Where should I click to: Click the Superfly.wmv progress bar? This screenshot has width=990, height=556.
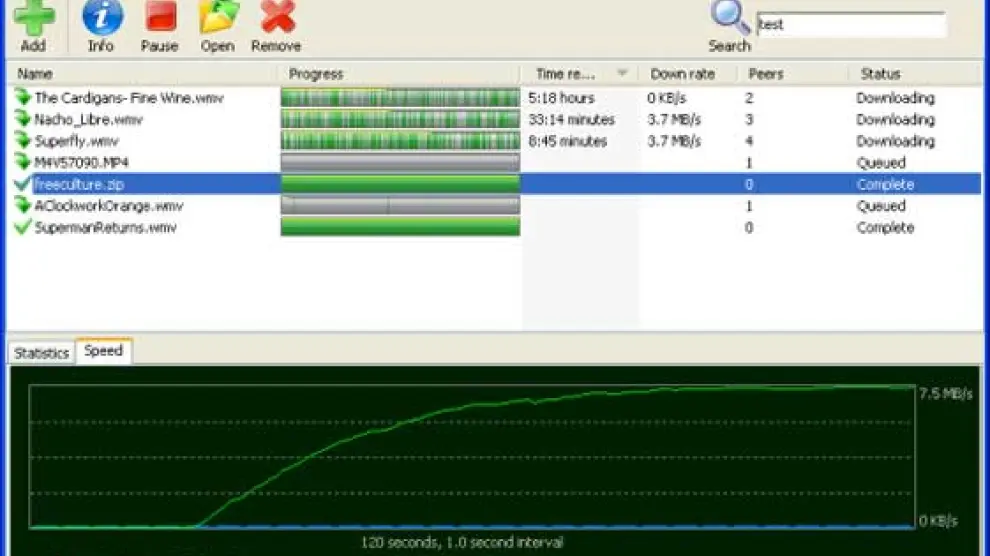400,141
